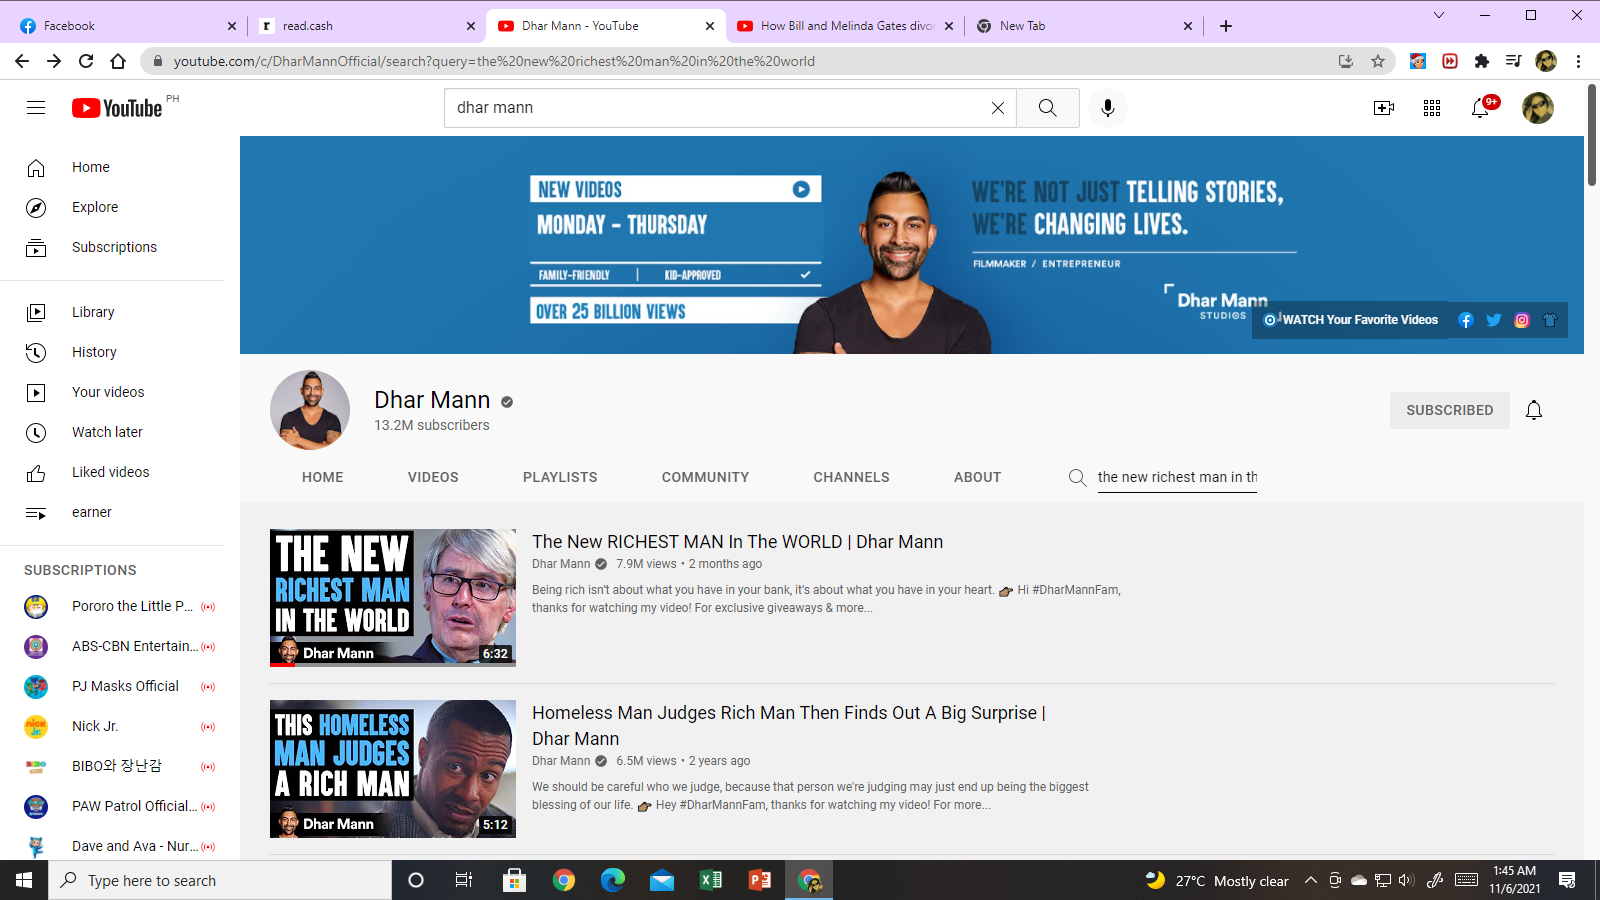Open the channel PLAYLISTS tab

560,478
